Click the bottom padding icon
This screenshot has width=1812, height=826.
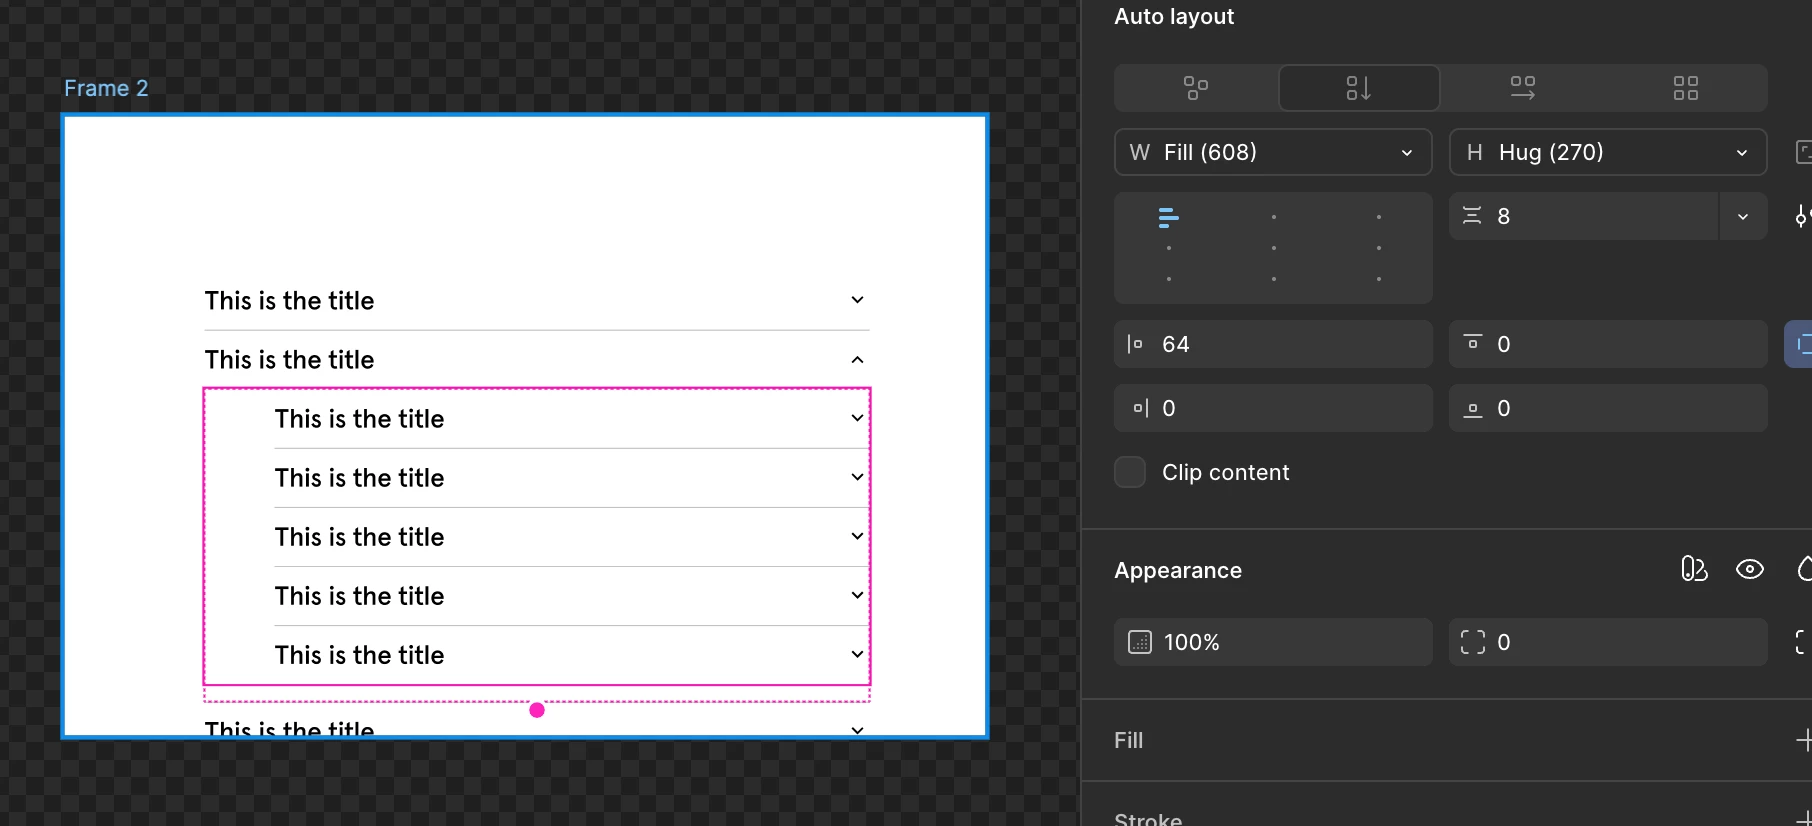pos(1472,410)
